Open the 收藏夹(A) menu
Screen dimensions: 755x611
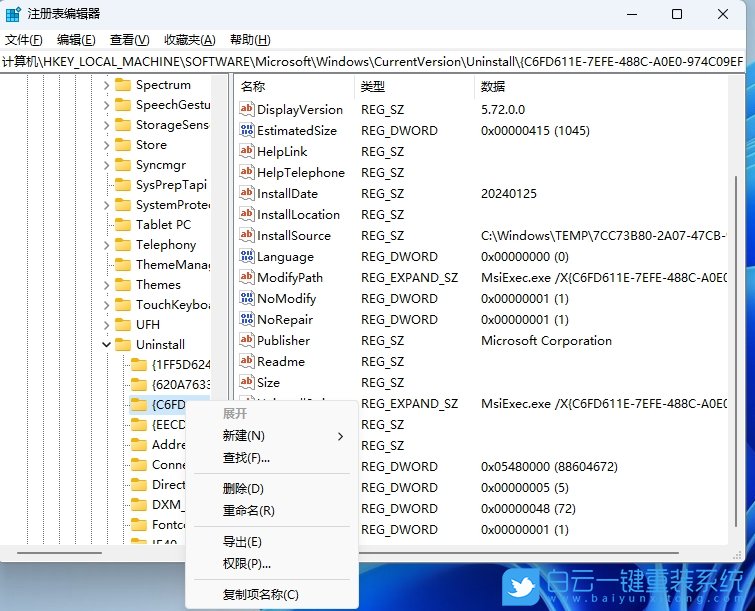[x=190, y=39]
